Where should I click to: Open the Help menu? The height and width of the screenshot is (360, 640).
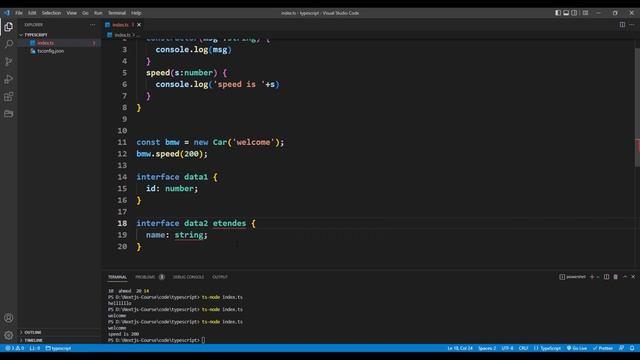(x=136, y=13)
